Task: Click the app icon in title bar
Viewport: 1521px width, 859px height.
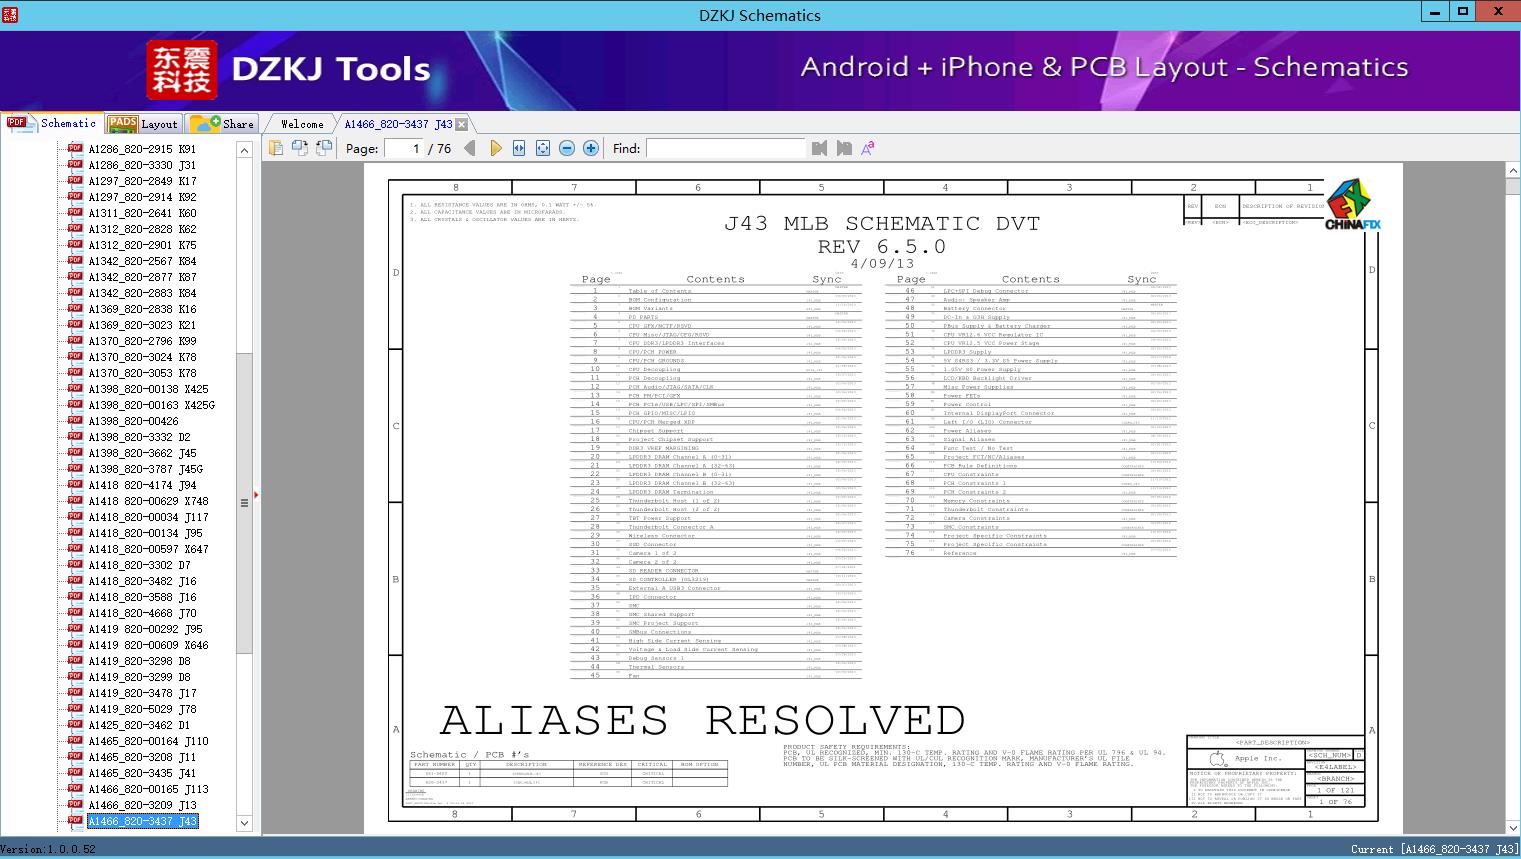Action: coord(10,14)
